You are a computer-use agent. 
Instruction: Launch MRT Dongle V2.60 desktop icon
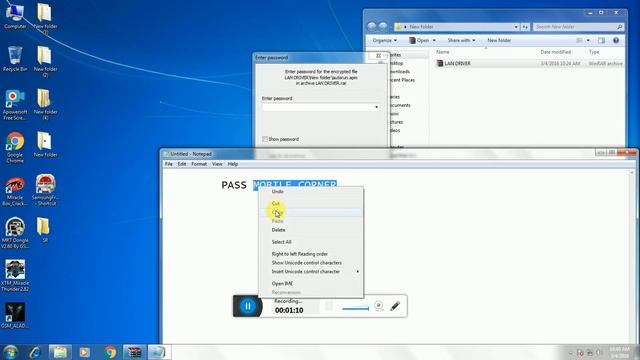tap(15, 233)
